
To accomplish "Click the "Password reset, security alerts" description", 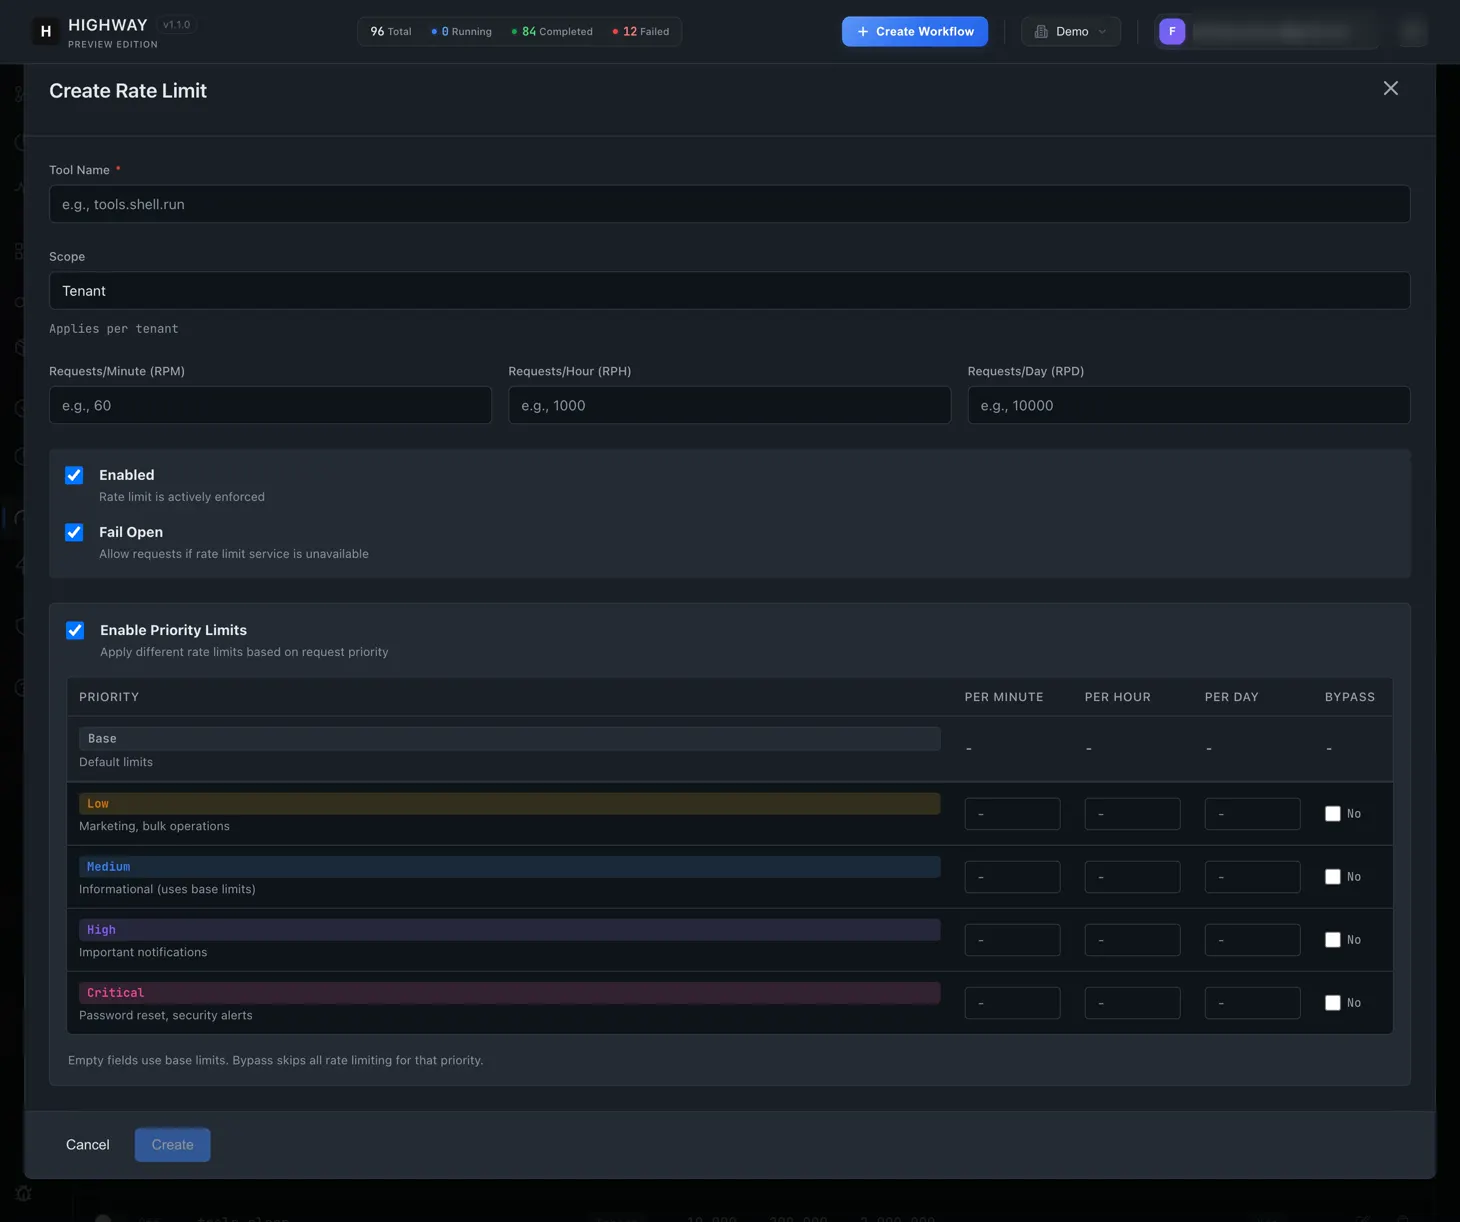I will tap(166, 1015).
